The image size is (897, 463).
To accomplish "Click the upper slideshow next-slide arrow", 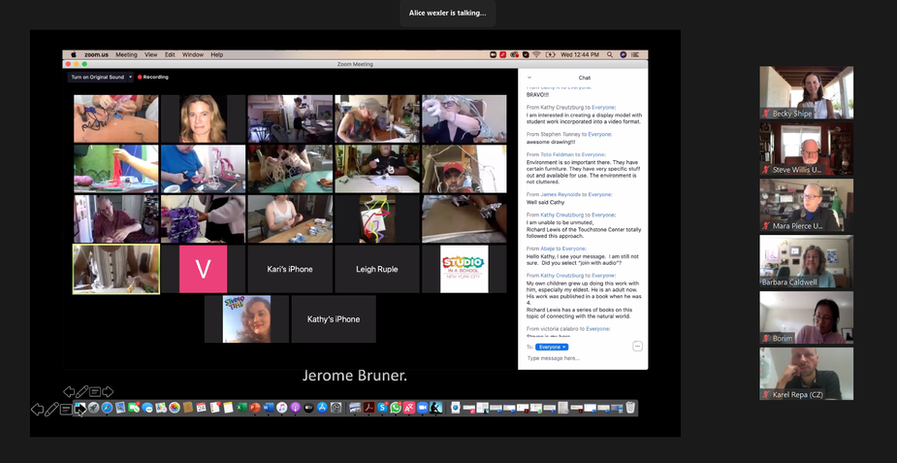I will [108, 391].
